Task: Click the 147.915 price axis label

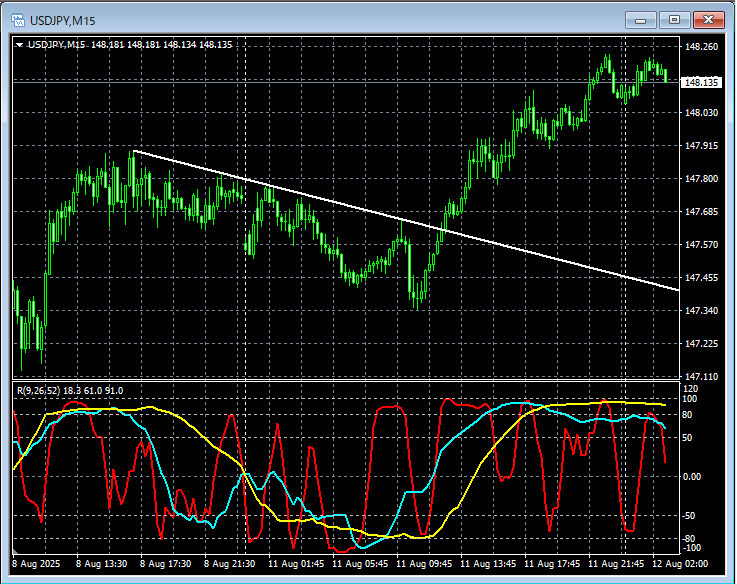Action: click(x=701, y=146)
